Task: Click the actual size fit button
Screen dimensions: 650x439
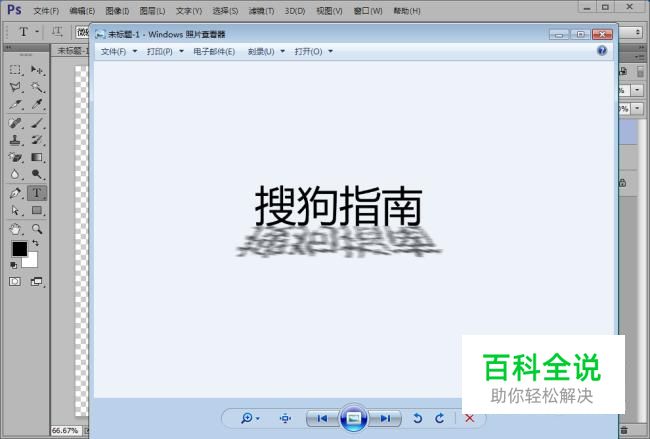Action: 285,418
